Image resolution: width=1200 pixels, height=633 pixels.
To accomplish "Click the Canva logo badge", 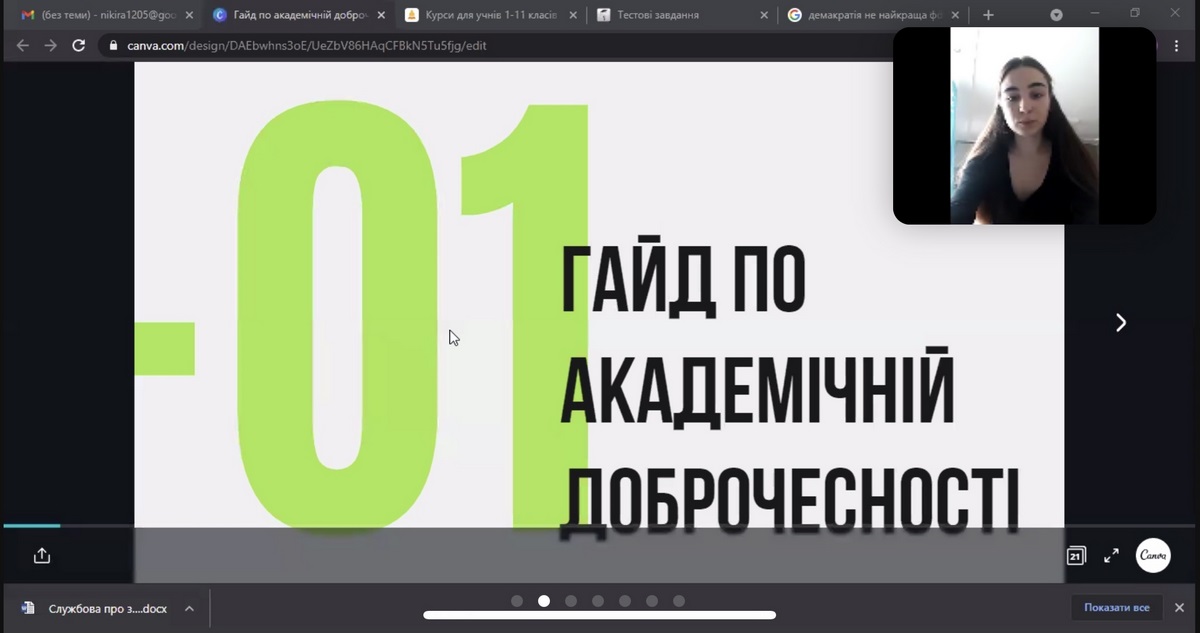I will (x=1153, y=556).
